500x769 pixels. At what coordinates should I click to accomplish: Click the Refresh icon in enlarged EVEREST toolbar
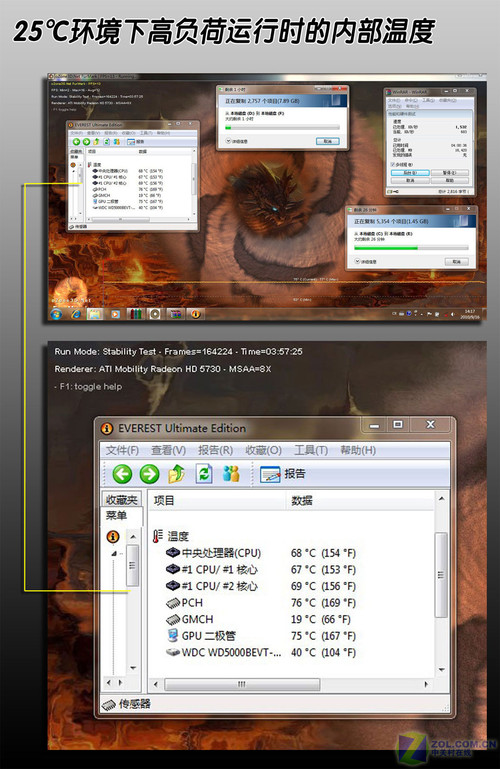[x=204, y=474]
